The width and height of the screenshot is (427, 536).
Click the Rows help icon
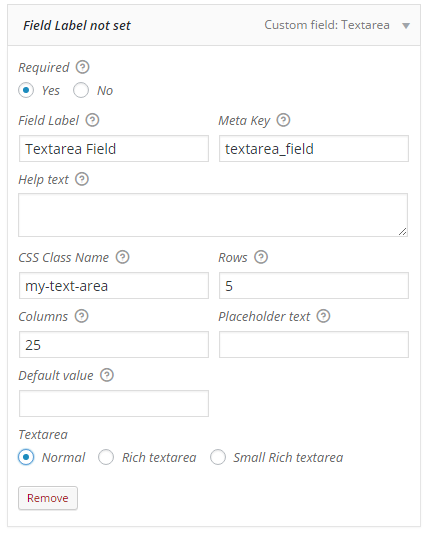pyautogui.click(x=261, y=257)
